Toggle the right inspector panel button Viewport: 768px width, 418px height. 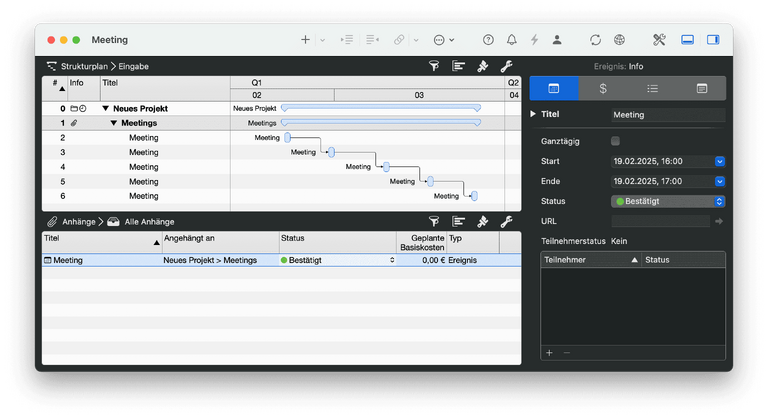713,40
